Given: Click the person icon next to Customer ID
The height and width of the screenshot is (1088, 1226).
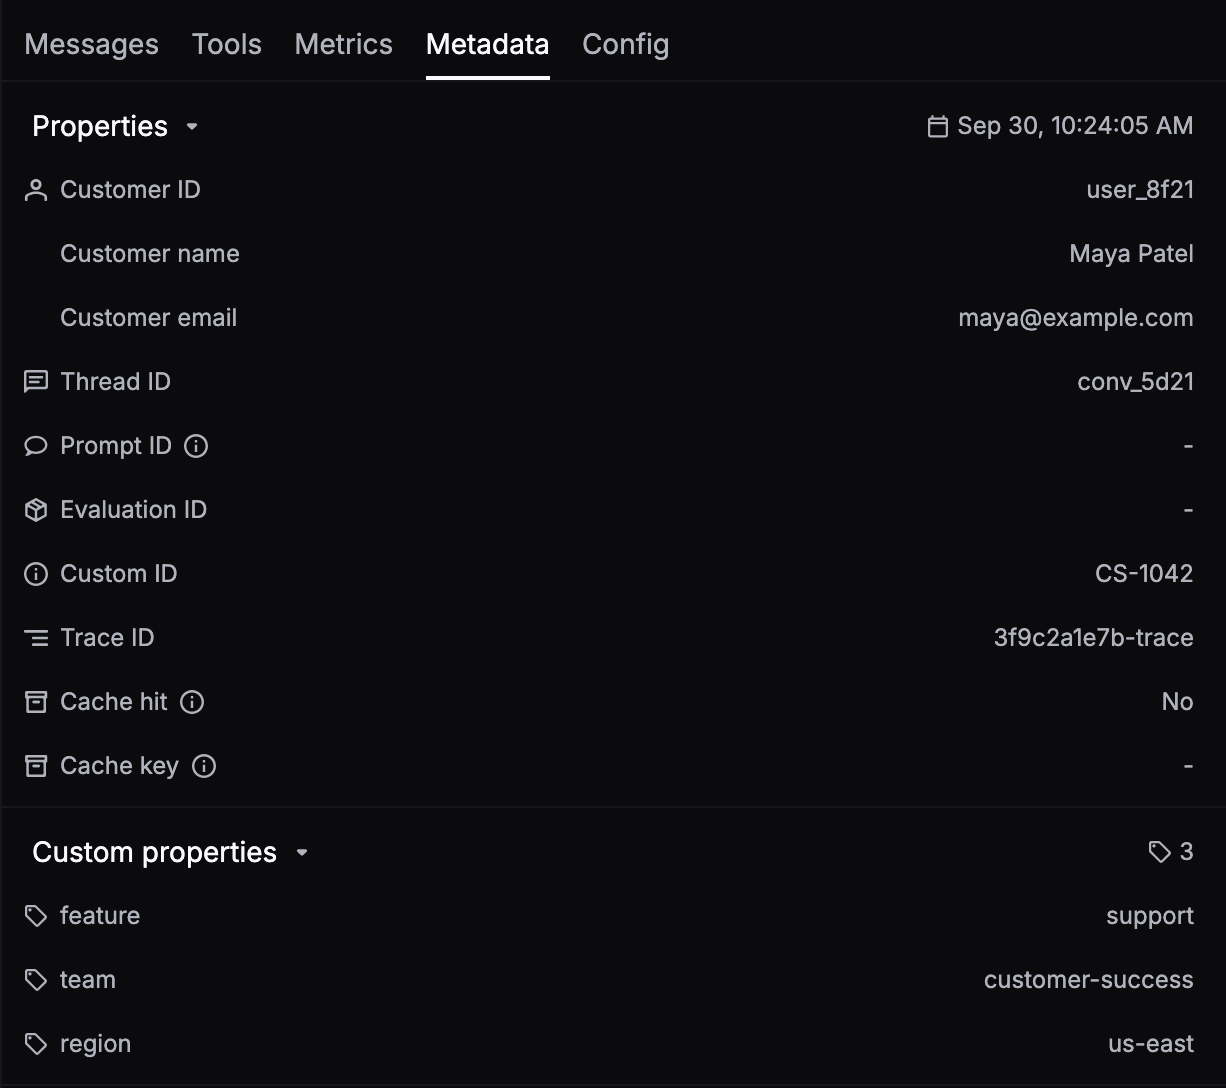Looking at the screenshot, I should pyautogui.click(x=36, y=190).
